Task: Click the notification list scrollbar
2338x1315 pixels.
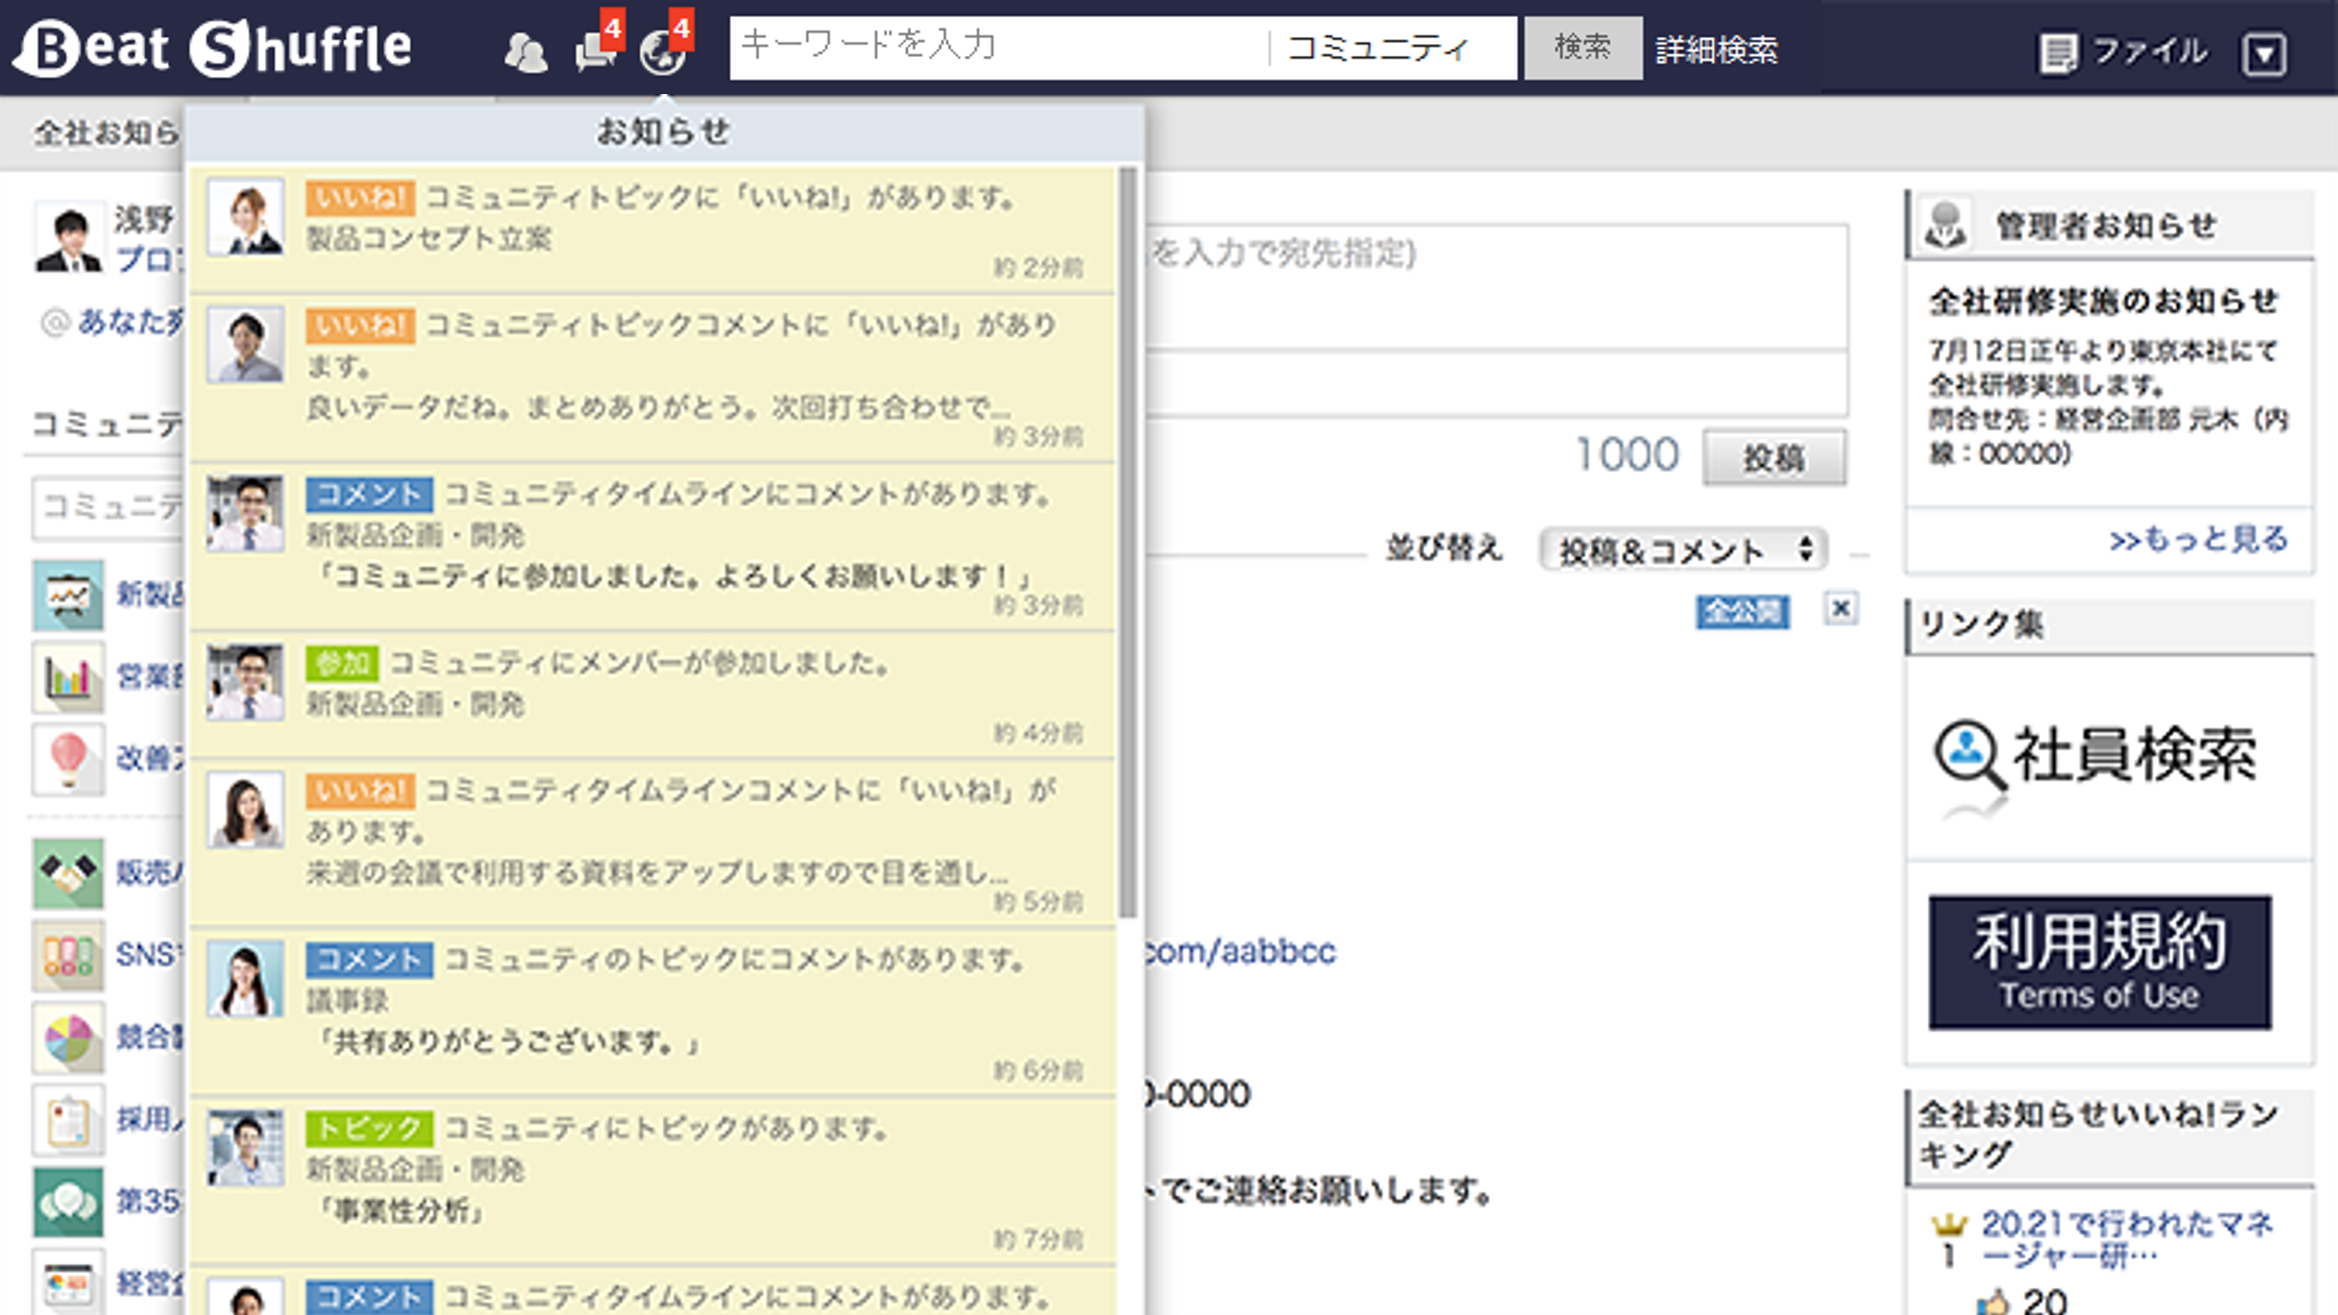Action: [x=1128, y=540]
